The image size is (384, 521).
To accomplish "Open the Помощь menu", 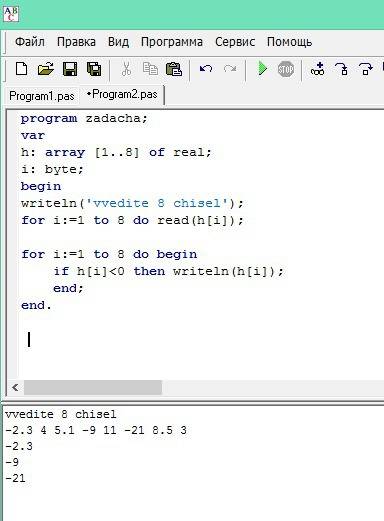I will (289, 42).
